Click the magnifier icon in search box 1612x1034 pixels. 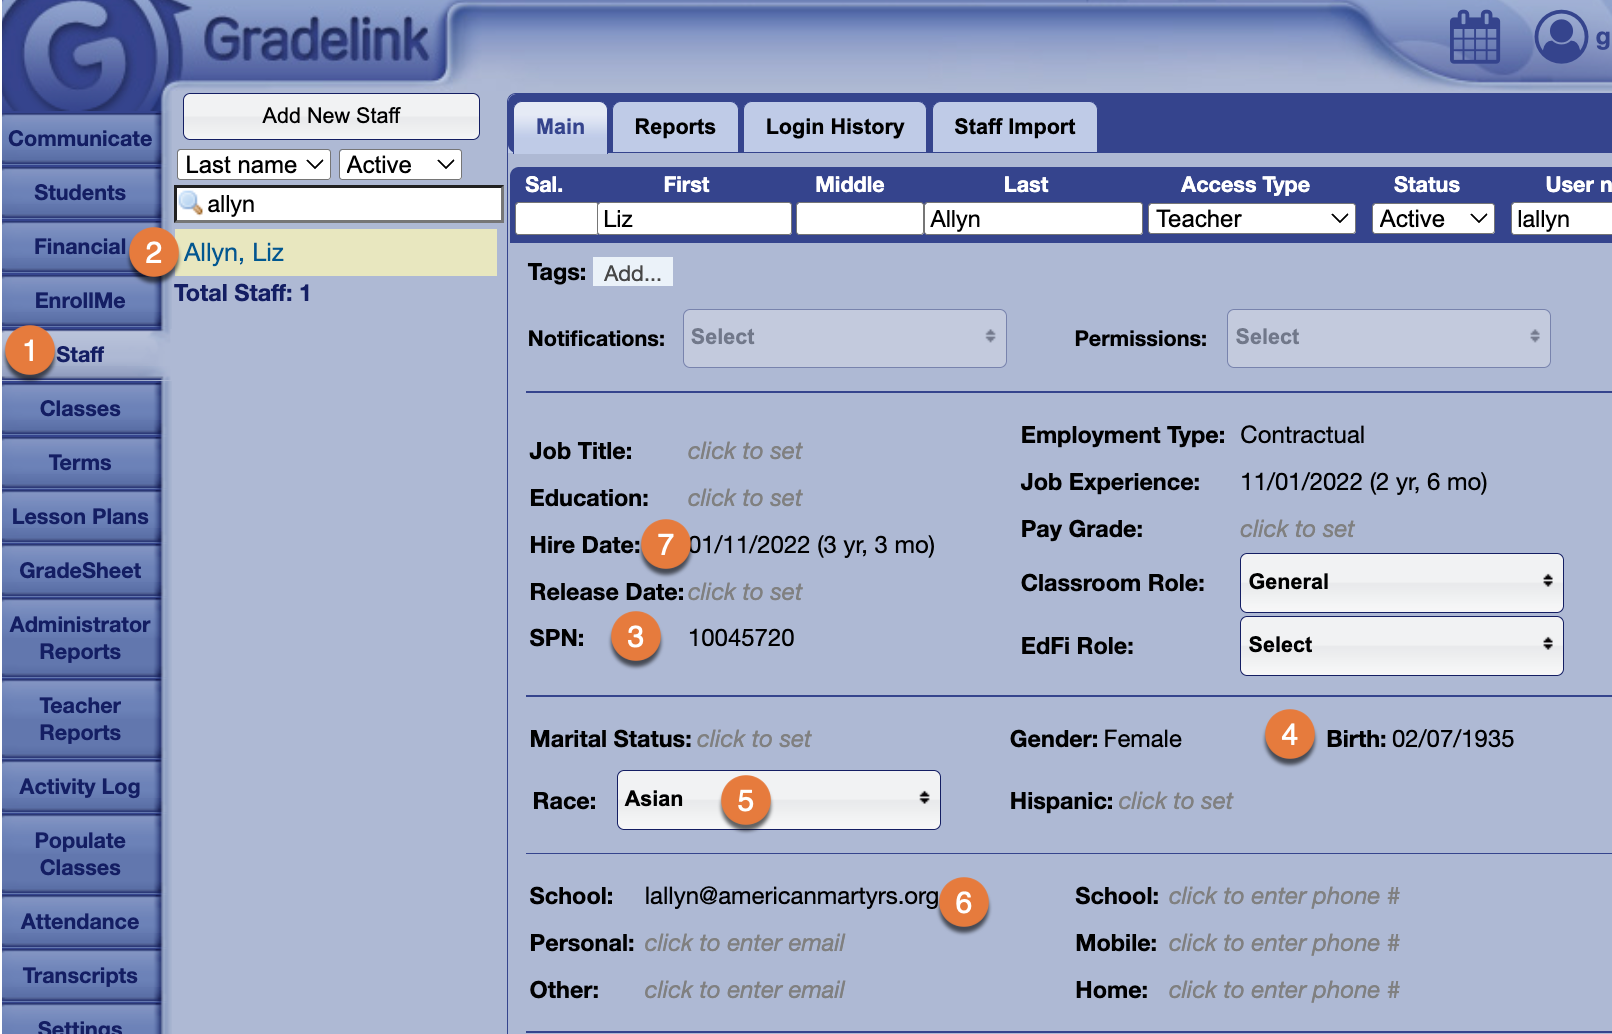[x=191, y=203]
